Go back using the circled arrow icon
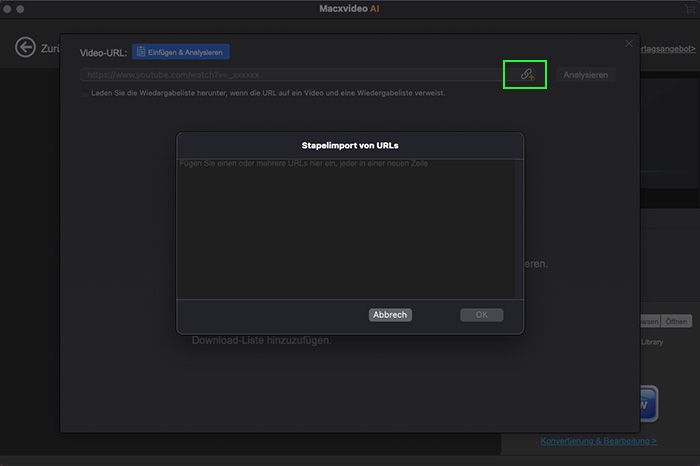Screen dimensions: 700x466 [x=26, y=48]
